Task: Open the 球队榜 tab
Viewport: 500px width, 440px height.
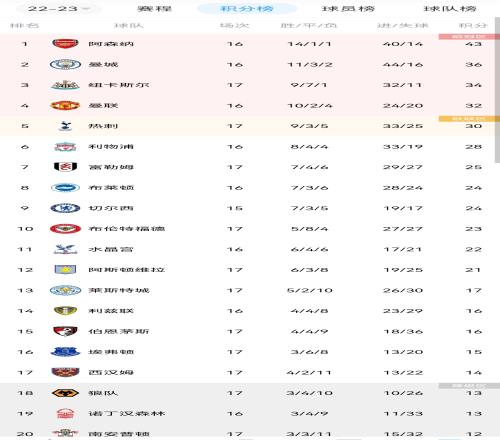Action: tap(450, 8)
